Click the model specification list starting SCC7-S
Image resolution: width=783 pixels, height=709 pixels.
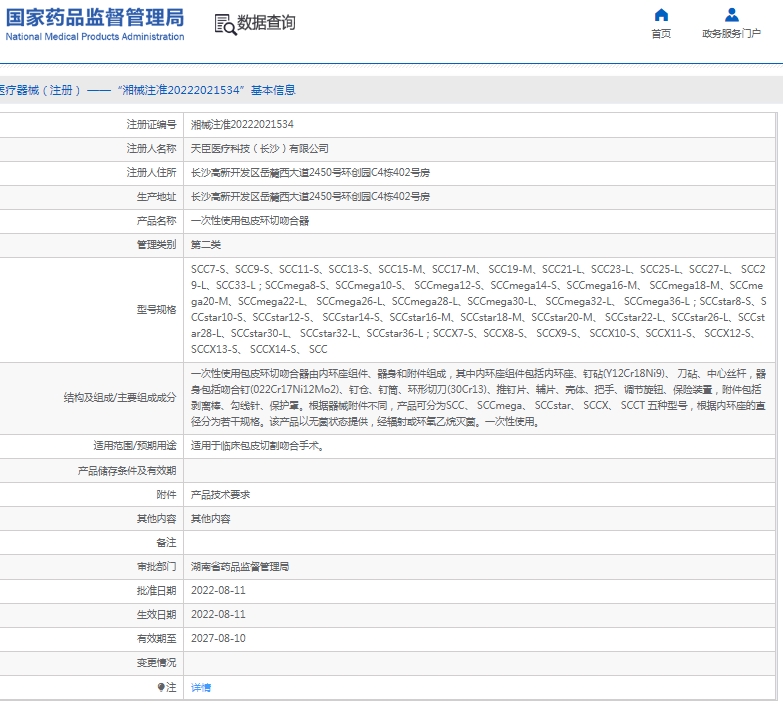[478, 310]
